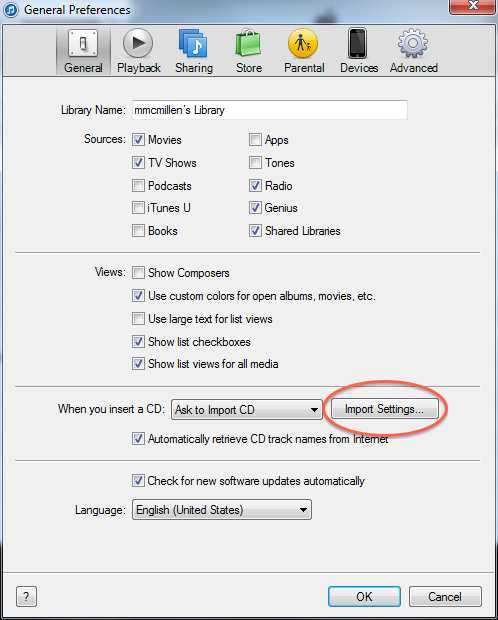Switch to the Playback preferences tab
Viewport: 498px width, 620px height.
[138, 51]
